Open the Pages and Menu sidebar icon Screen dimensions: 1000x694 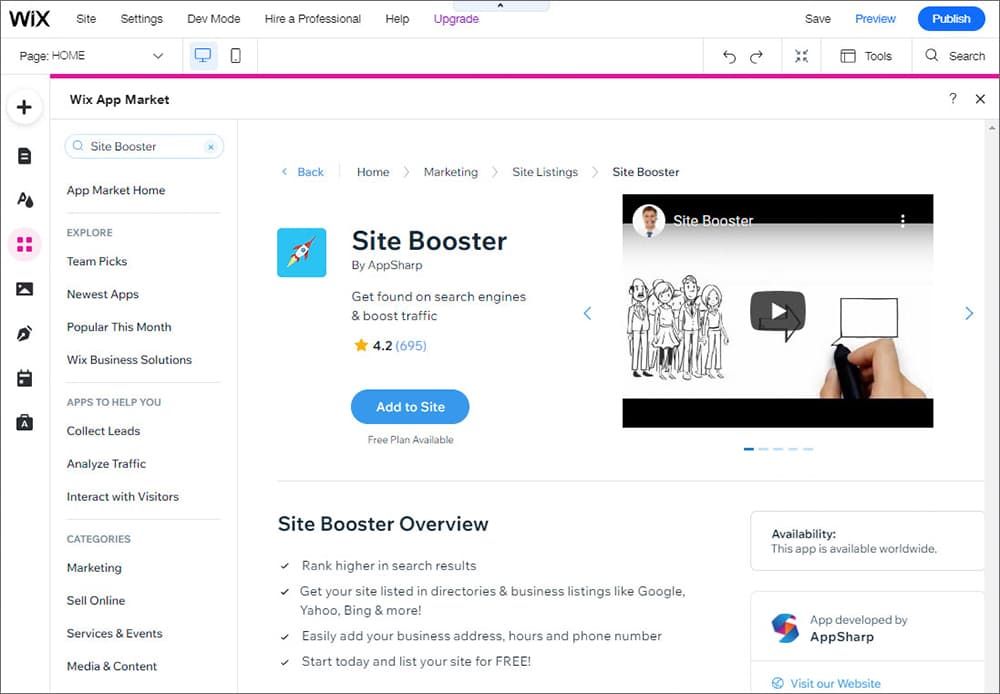(24, 156)
